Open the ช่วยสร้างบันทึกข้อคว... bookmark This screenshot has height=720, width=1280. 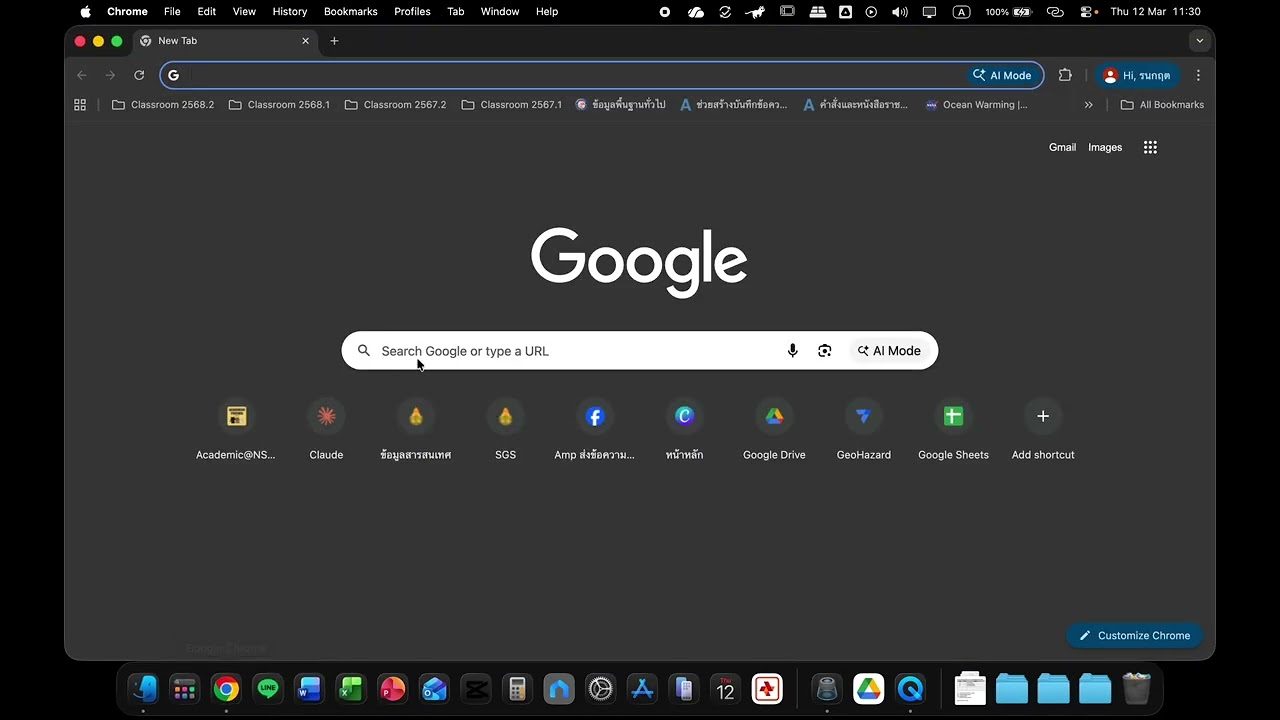click(x=733, y=104)
